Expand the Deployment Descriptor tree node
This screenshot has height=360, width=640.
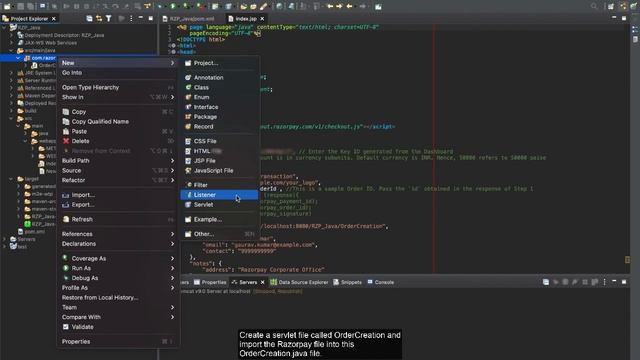point(11,35)
